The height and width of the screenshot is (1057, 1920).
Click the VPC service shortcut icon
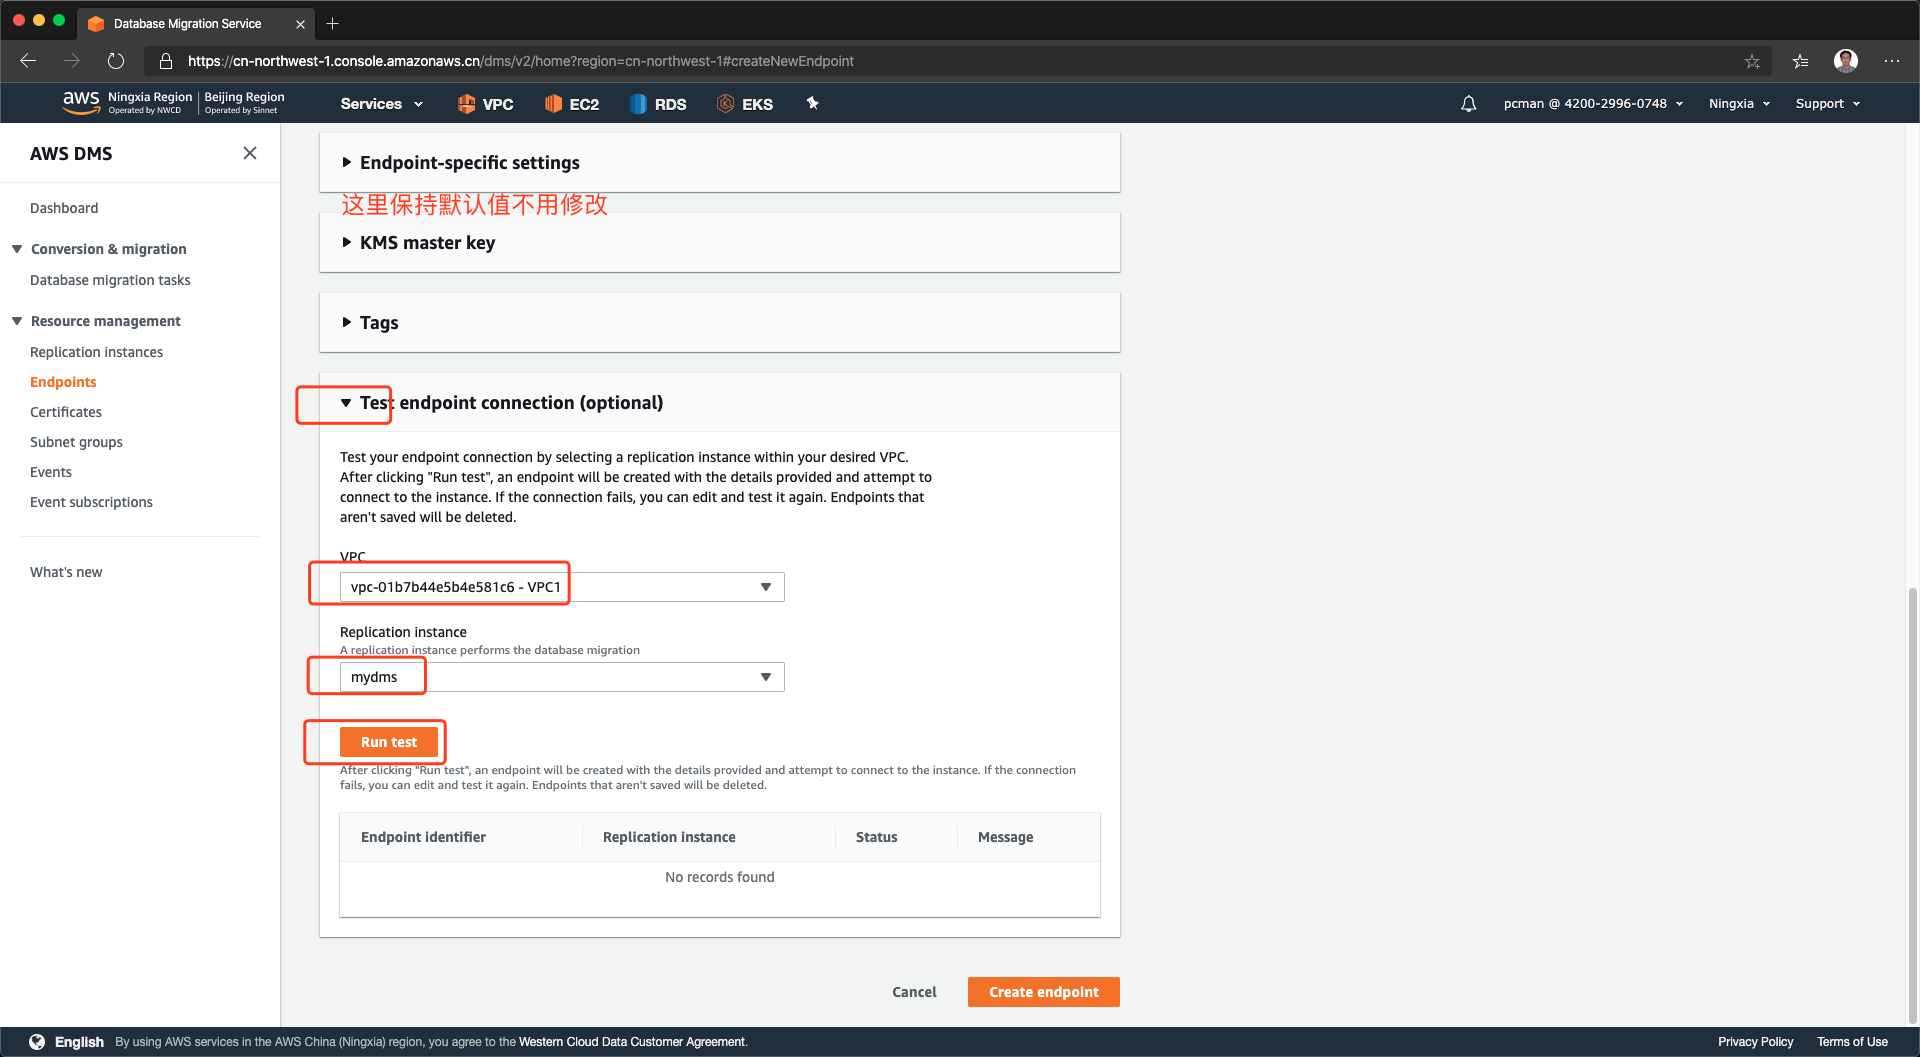pos(466,104)
